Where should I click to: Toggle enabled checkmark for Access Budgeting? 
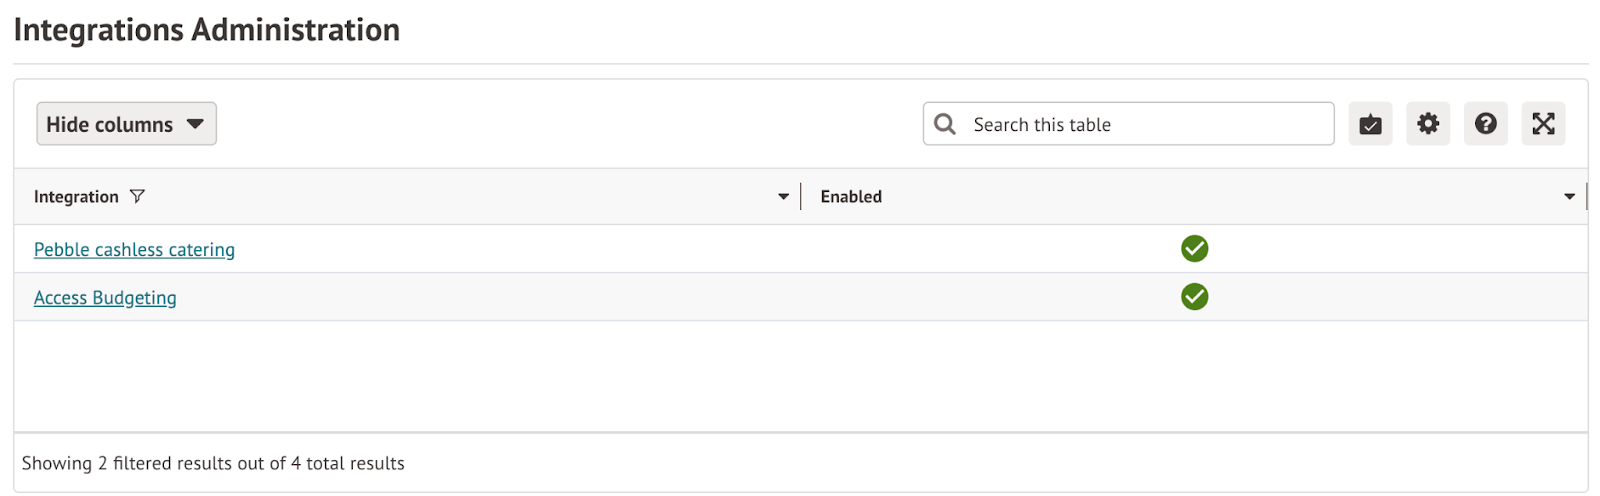[1194, 297]
